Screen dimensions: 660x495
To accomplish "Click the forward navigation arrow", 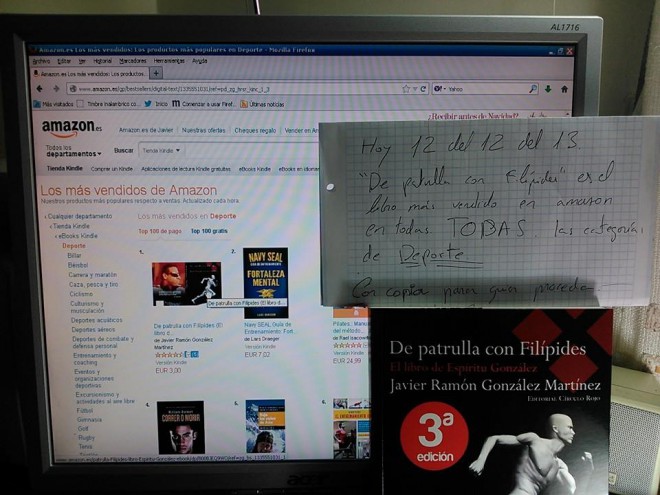I will (56, 89).
